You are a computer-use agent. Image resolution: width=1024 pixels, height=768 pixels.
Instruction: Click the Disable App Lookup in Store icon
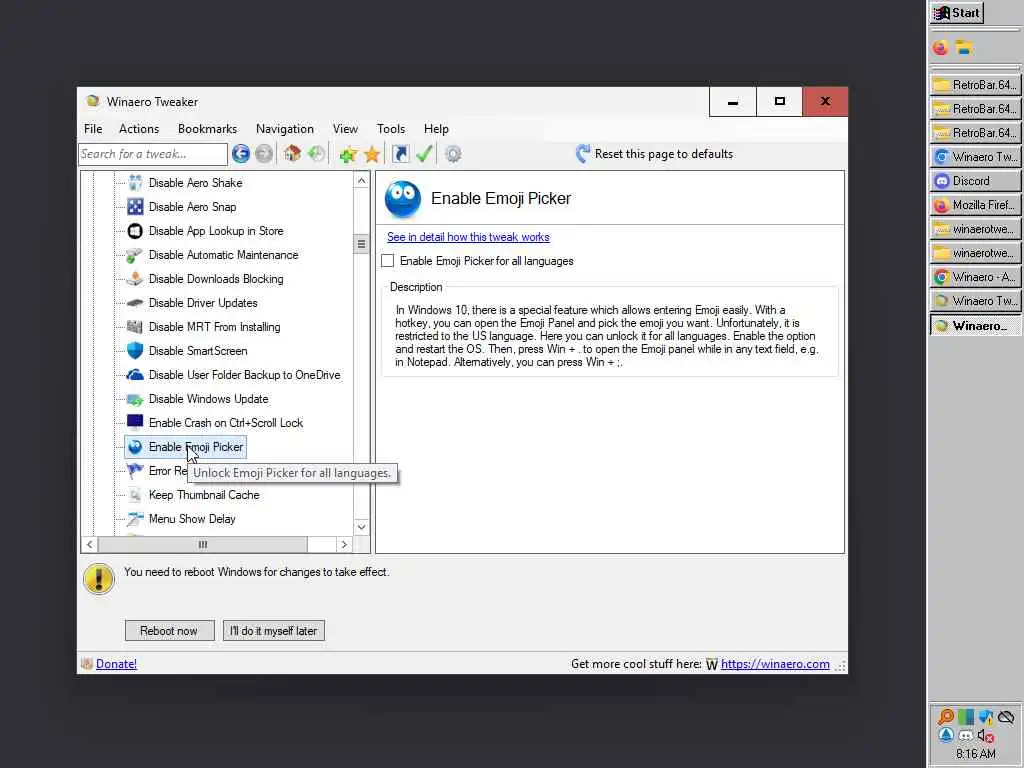pos(135,231)
